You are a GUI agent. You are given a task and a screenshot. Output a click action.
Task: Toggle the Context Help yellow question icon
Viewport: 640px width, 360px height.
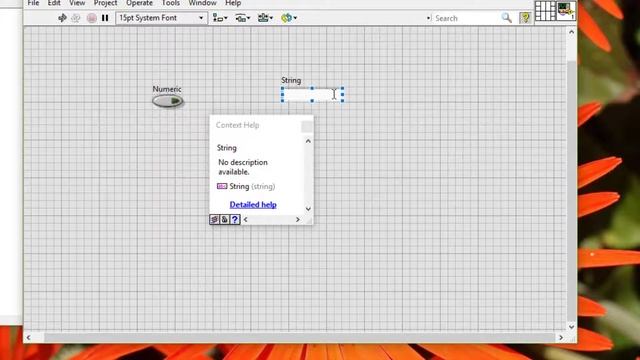[525, 18]
